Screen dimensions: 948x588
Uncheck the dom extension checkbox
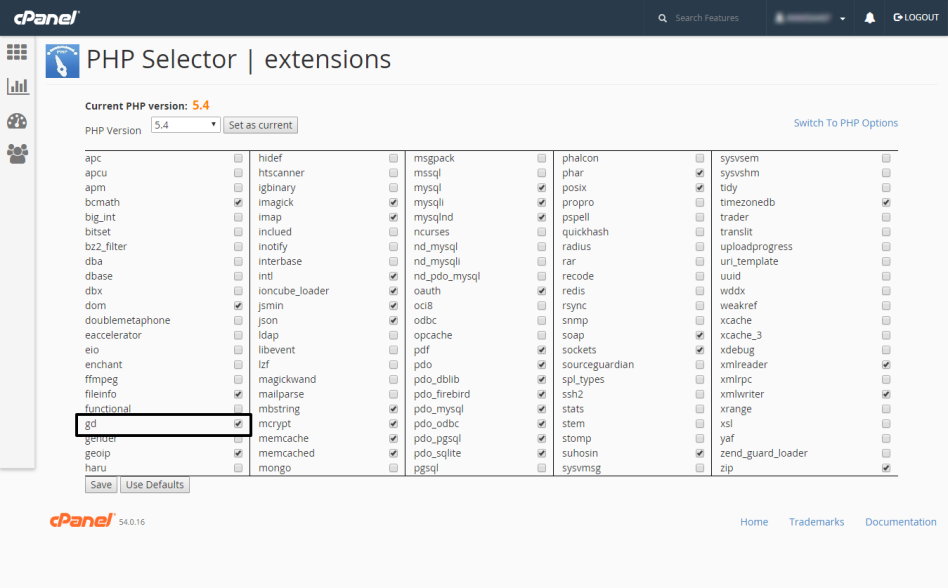click(x=238, y=306)
